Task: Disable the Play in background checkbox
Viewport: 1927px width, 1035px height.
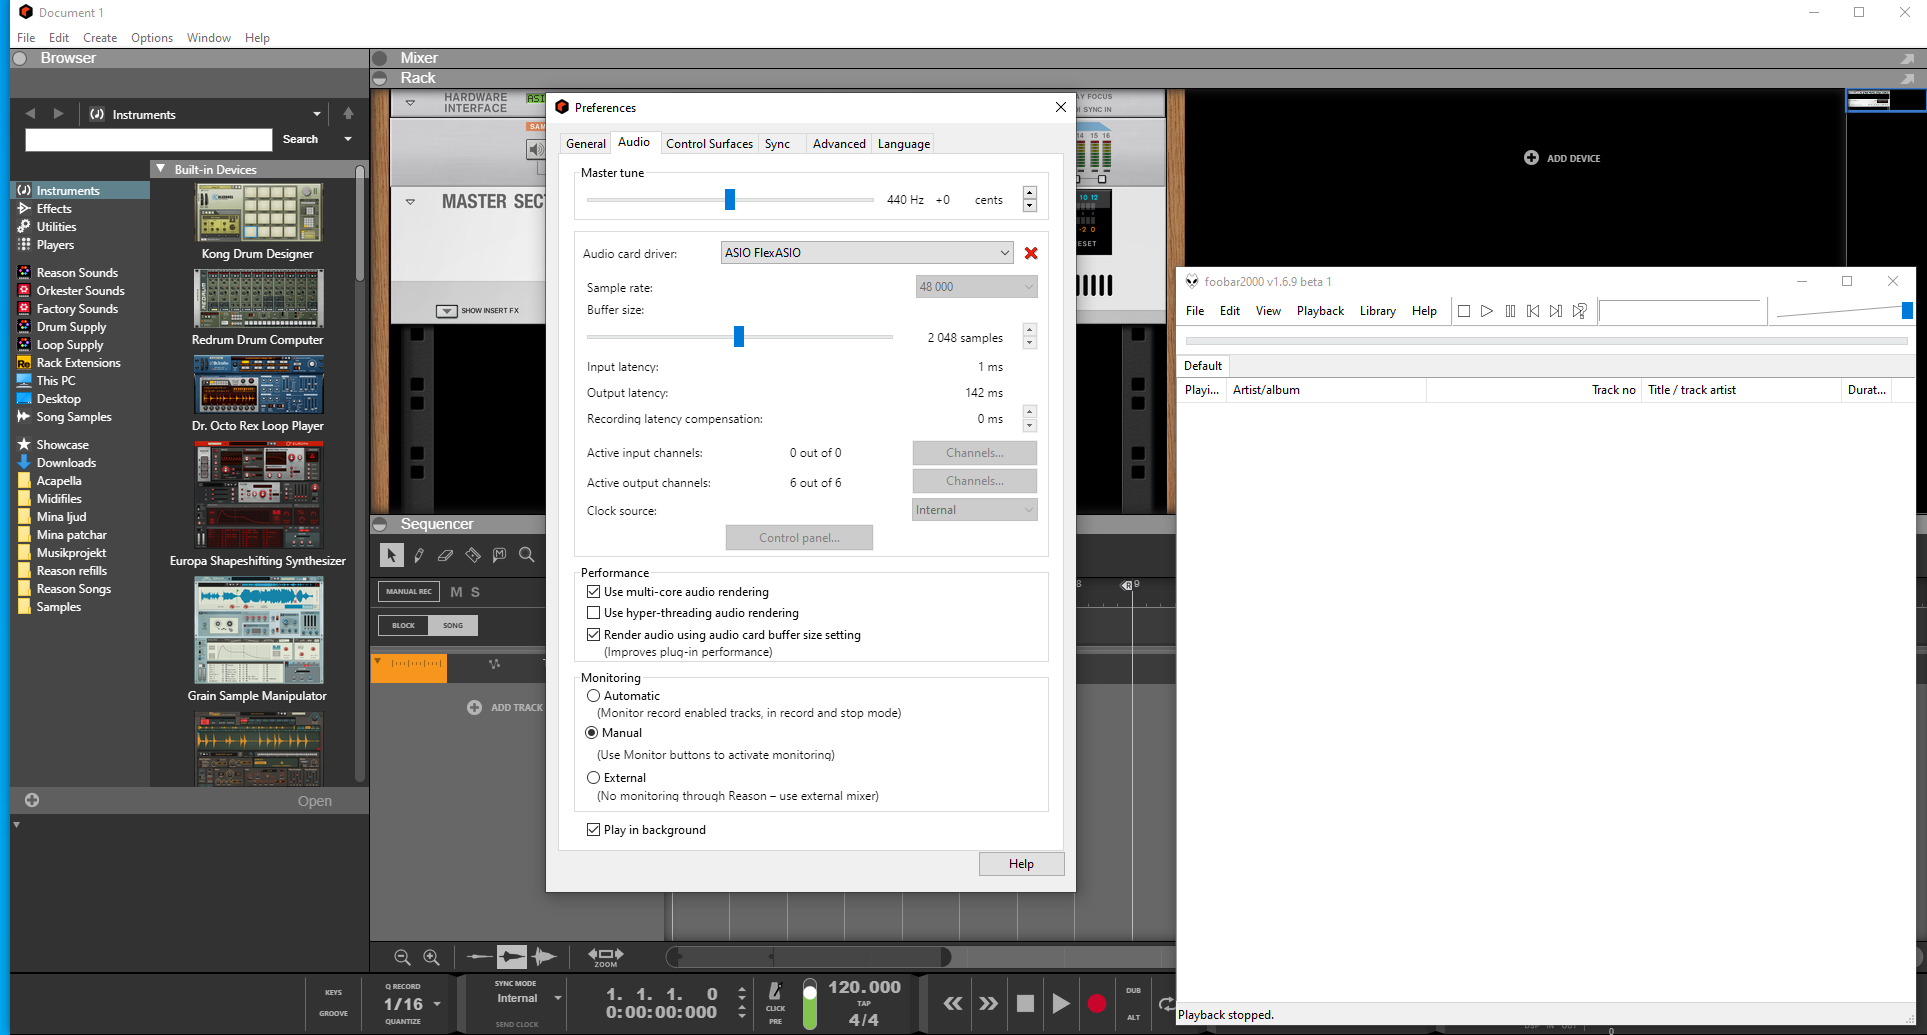Action: click(x=593, y=829)
